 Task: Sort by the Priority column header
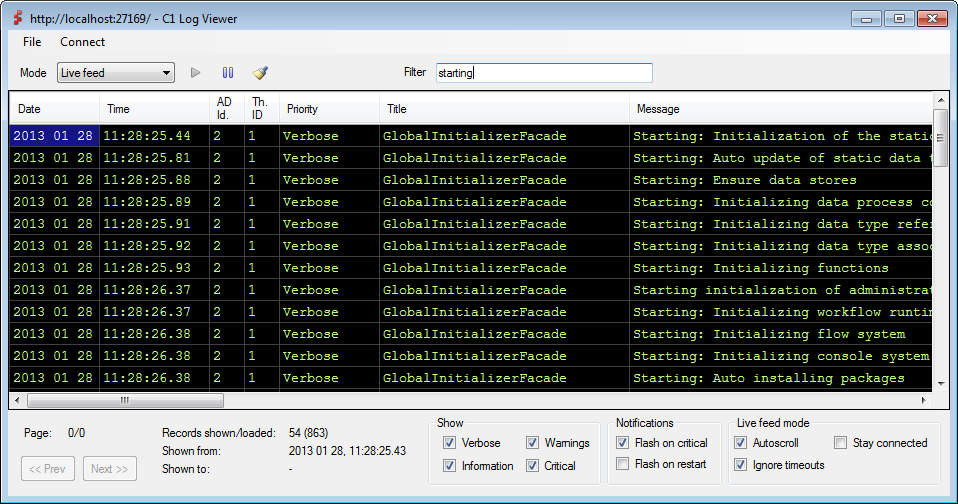(x=303, y=109)
